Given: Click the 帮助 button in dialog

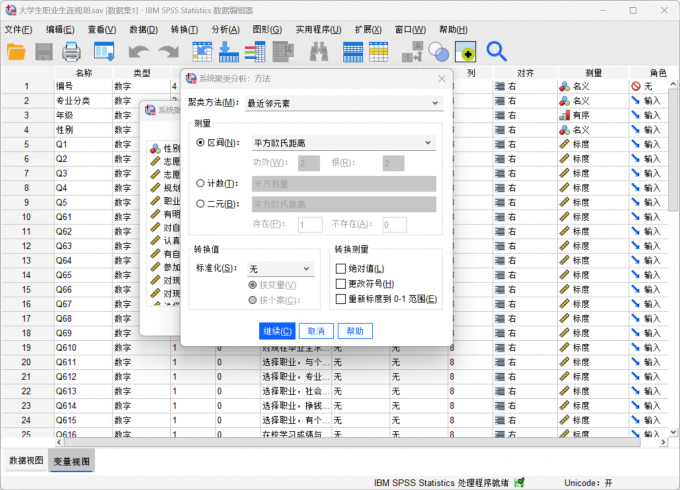Looking at the screenshot, I should [355, 331].
